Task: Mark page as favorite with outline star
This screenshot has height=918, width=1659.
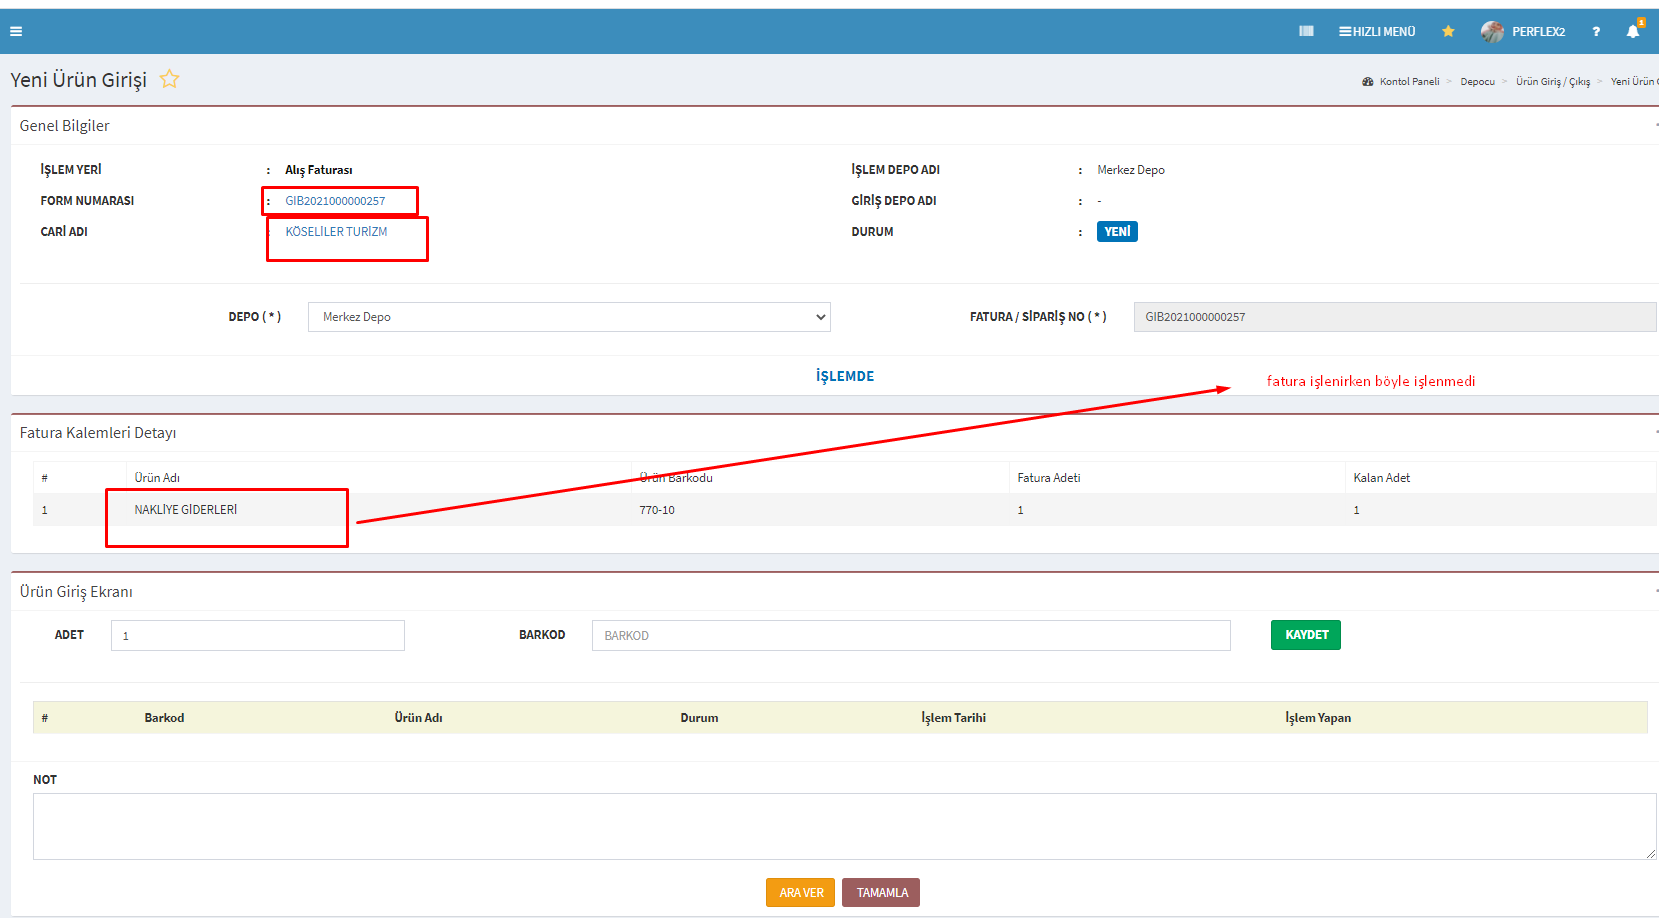Action: pyautogui.click(x=170, y=80)
